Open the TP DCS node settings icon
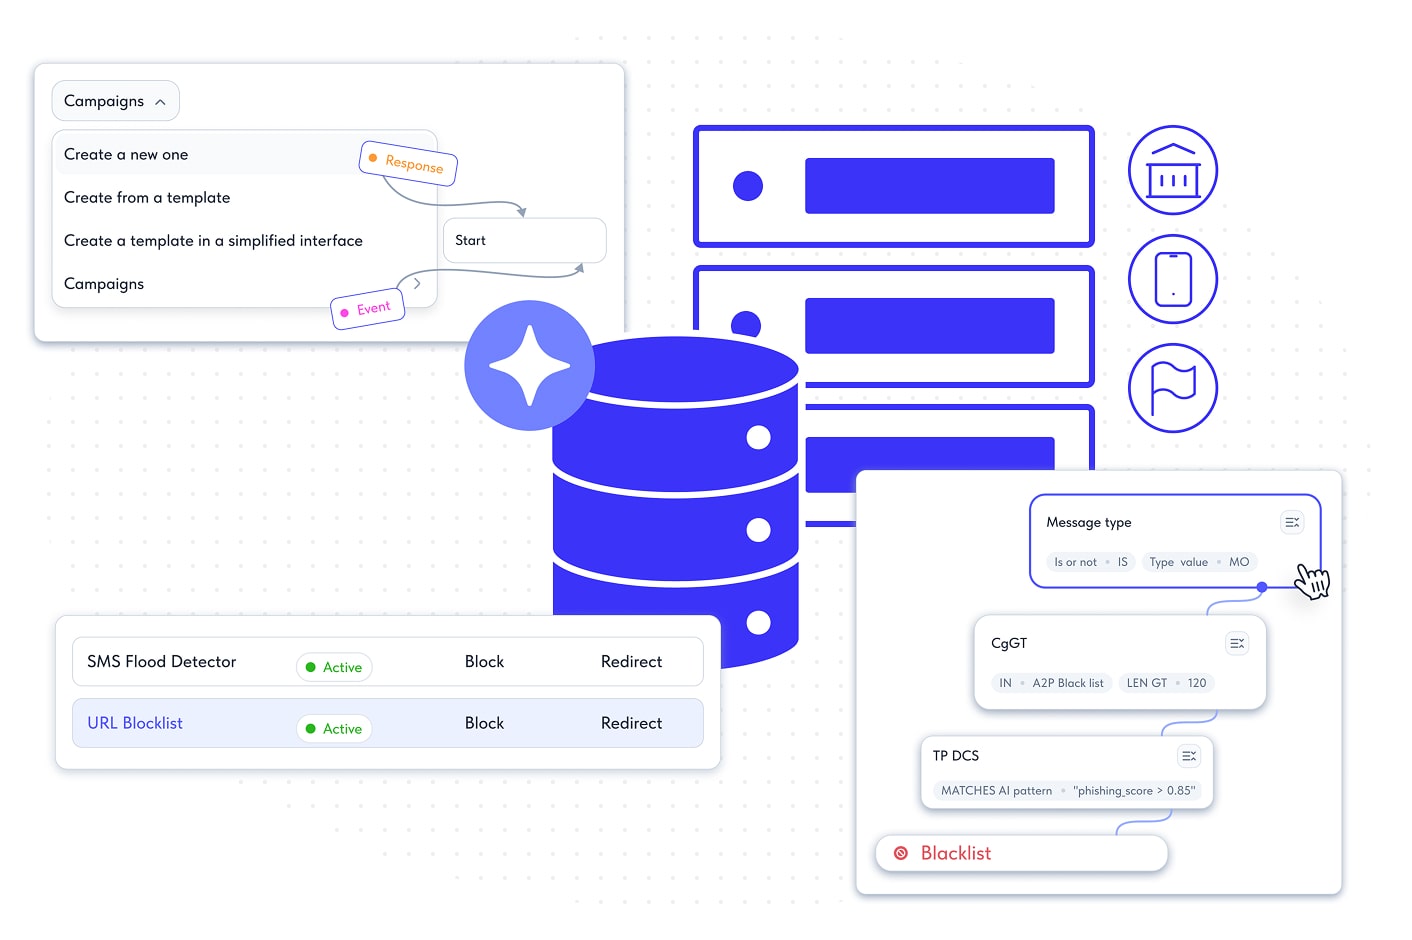1412x940 pixels. (1189, 756)
